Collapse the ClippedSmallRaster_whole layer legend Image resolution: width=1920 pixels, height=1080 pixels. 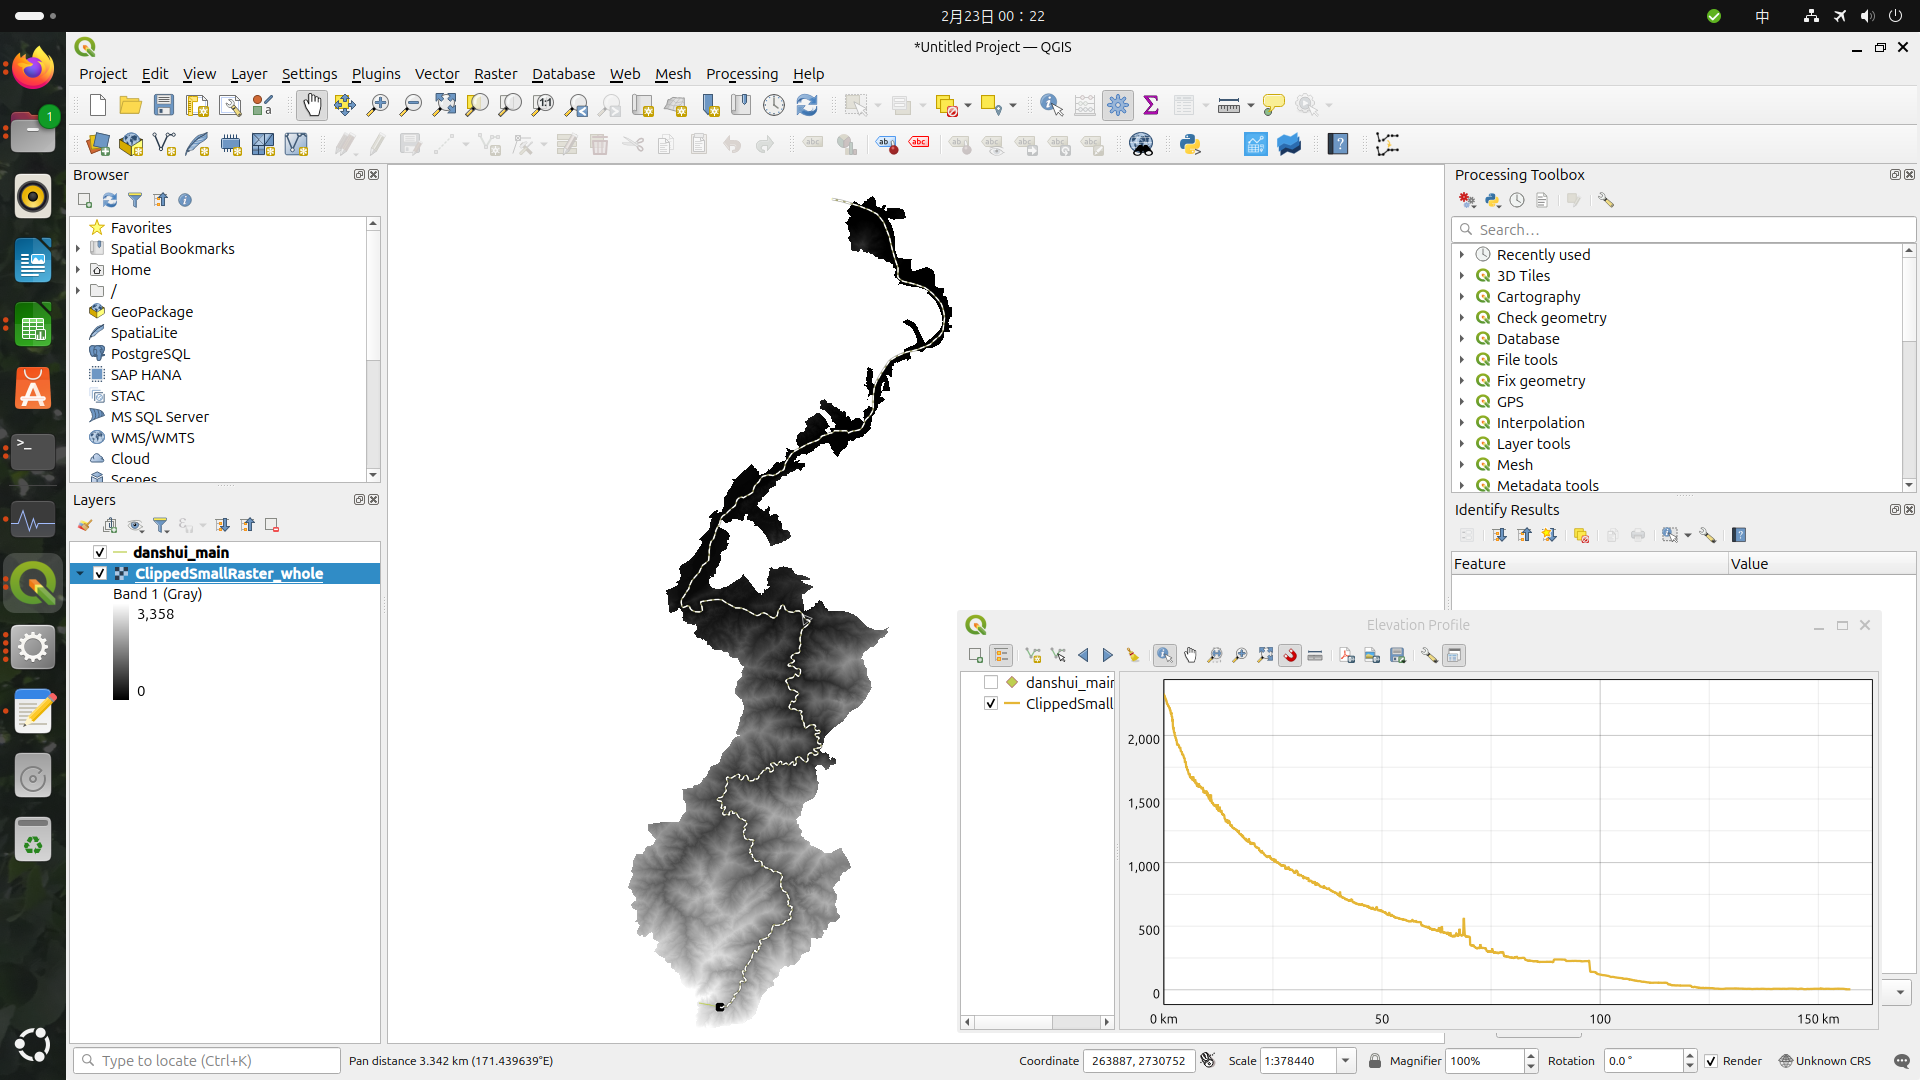coord(80,573)
